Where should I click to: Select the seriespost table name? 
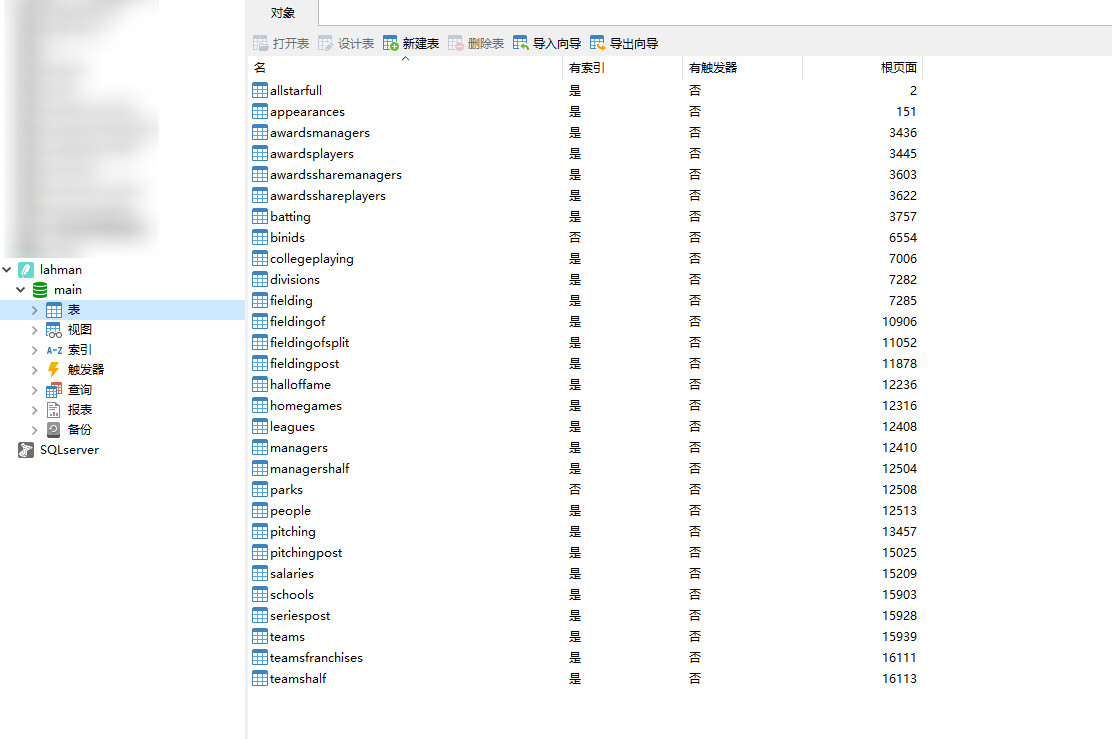[300, 616]
